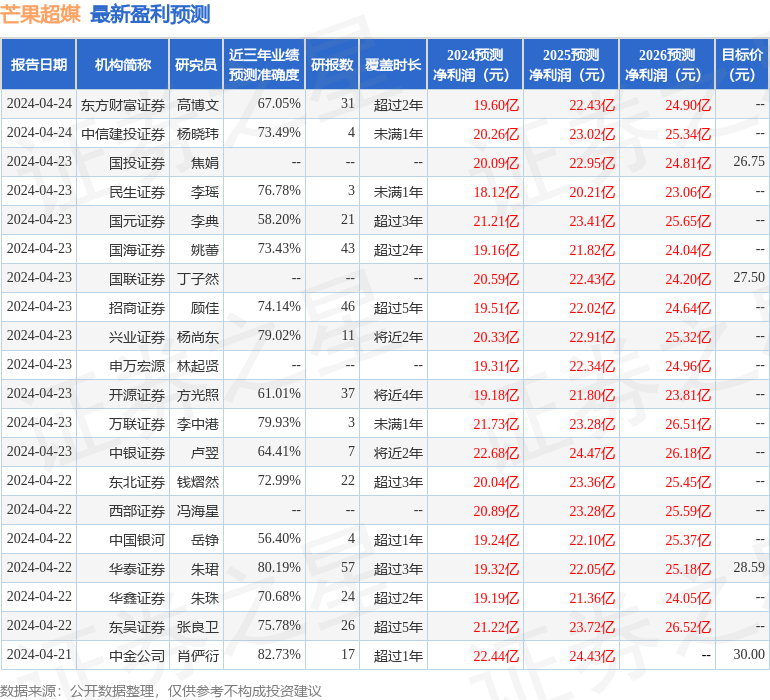Click 开源证券 institution name

(x=137, y=395)
